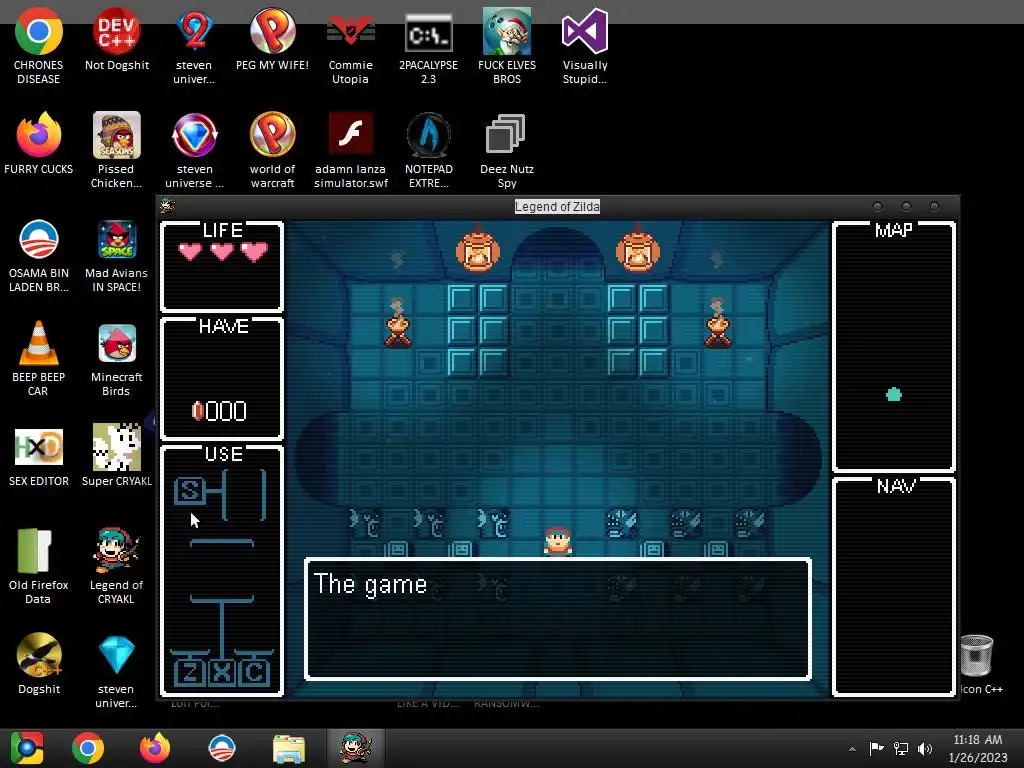Open the Recycle Bin on the desktop
The image size is (1024, 768).
click(977, 655)
